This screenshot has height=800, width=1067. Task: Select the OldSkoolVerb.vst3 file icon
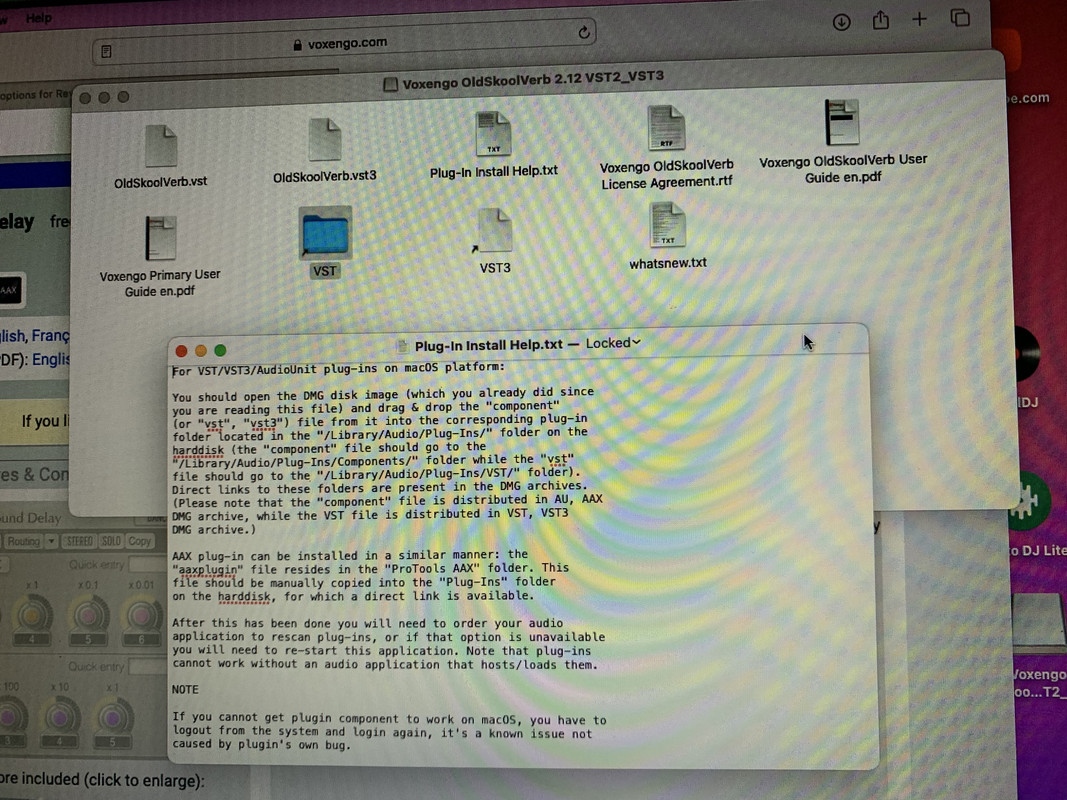[325, 140]
